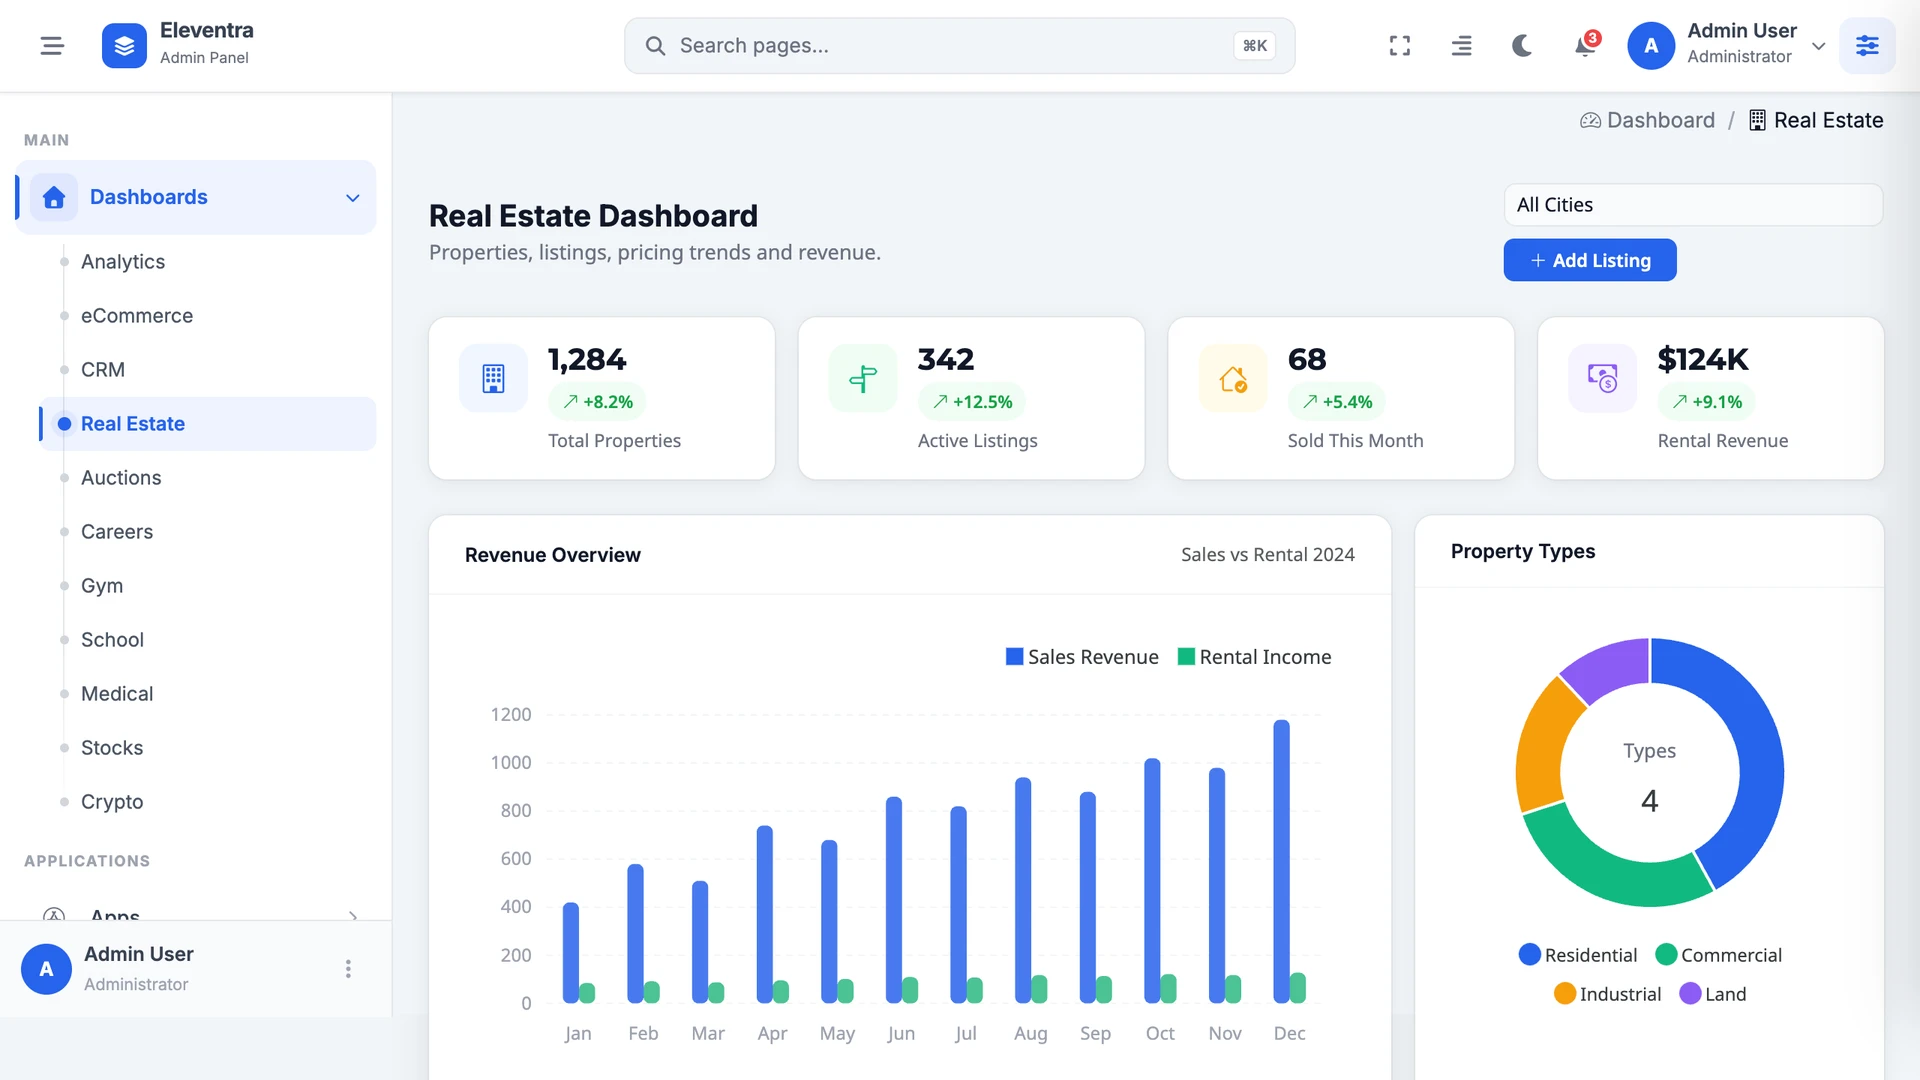Viewport: 1920px width, 1080px height.
Task: Open the Crypto dashboard
Action: coord(112,802)
